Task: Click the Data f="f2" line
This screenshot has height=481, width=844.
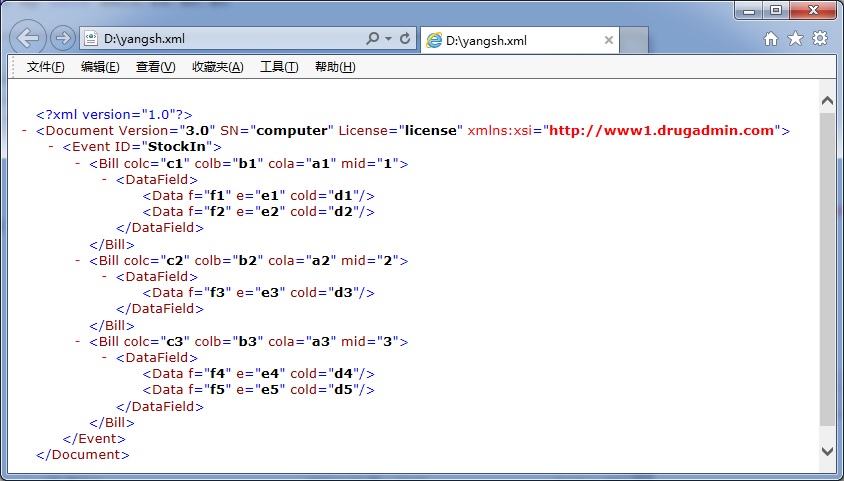Action: 259,212
